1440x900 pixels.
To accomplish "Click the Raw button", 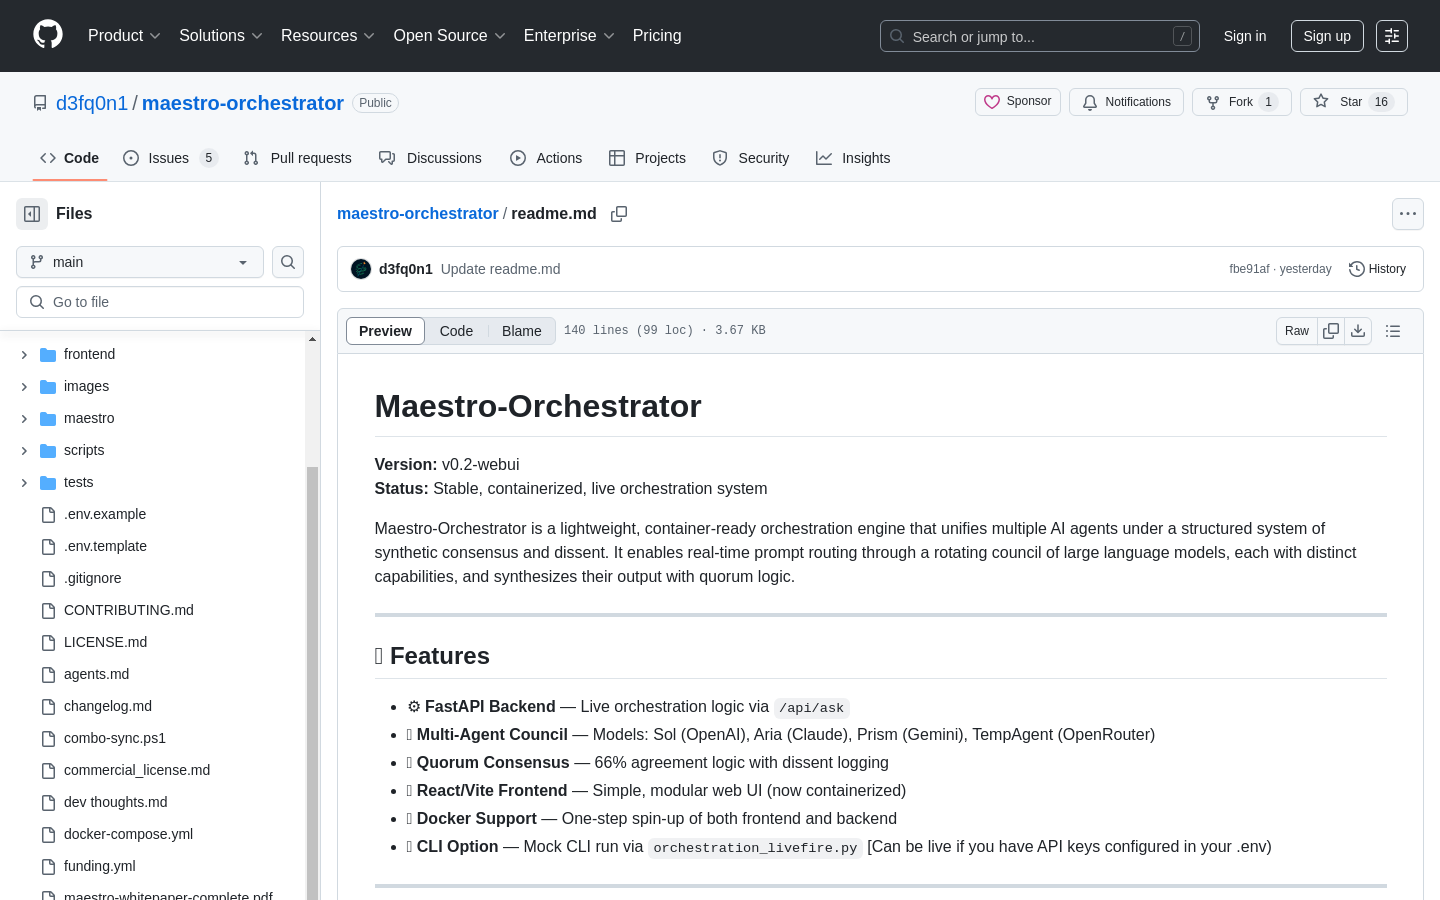I will 1297,331.
